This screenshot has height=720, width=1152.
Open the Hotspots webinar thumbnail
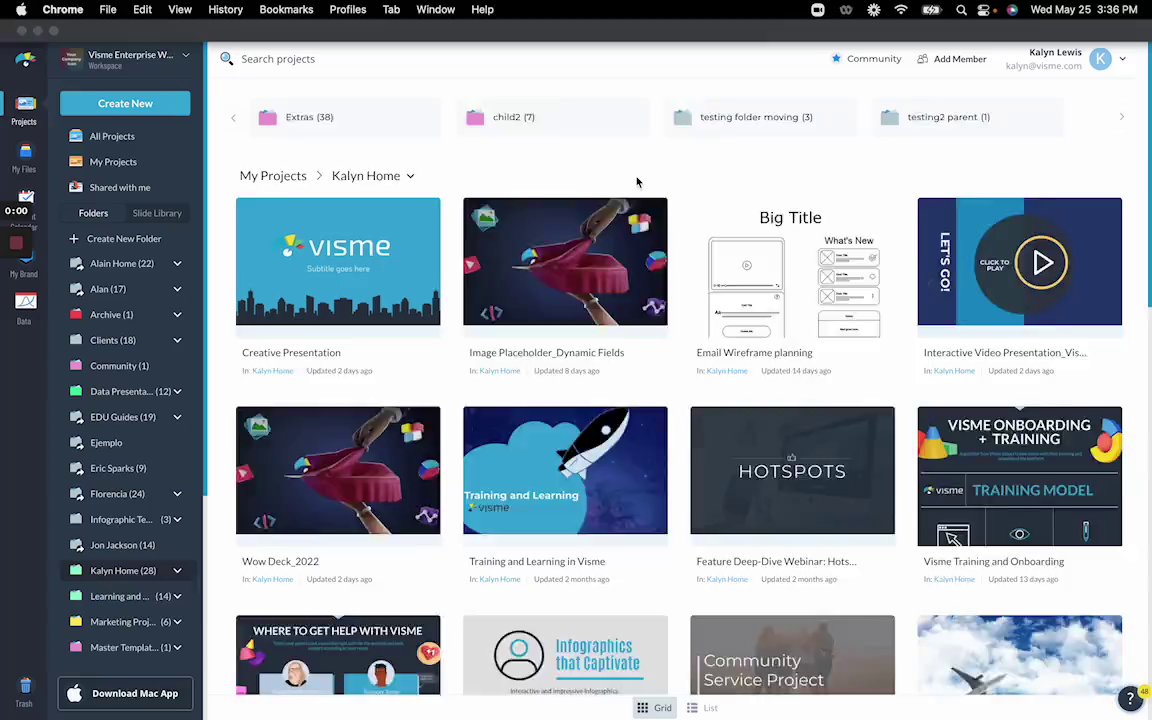coord(792,470)
